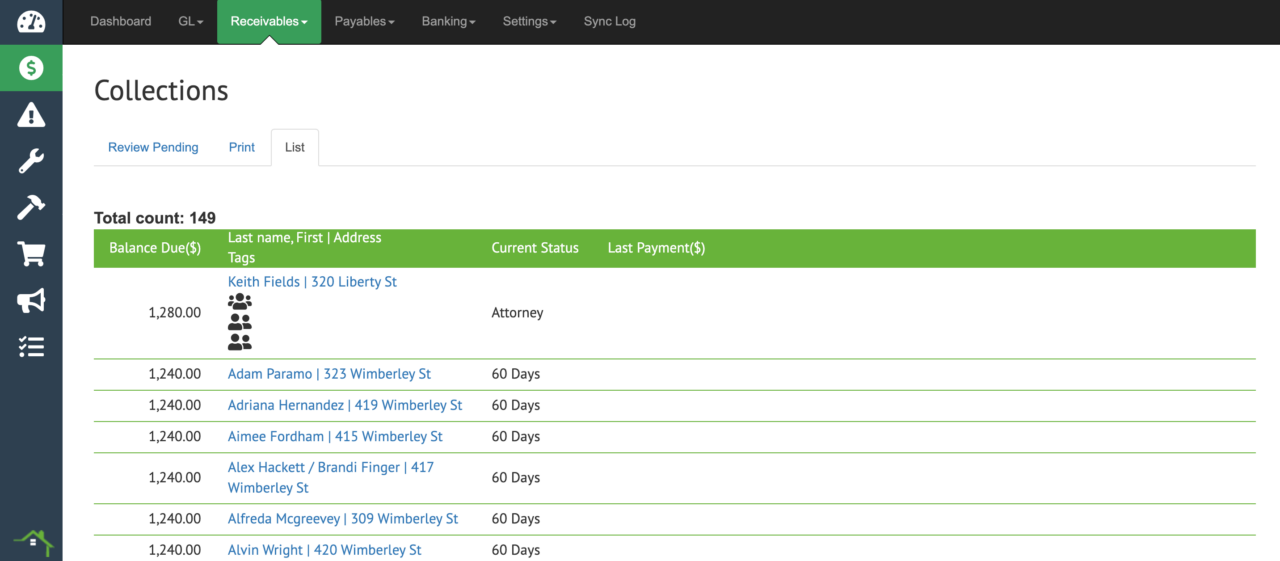Open the Banking dropdown menu
This screenshot has height=561, width=1280.
448,21
